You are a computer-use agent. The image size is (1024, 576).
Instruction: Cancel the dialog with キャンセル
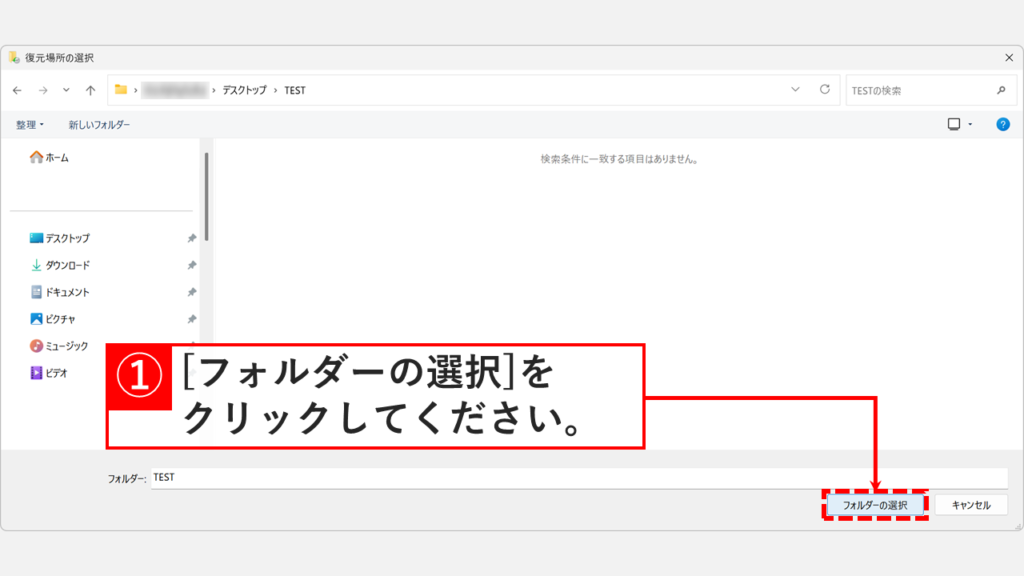pos(971,505)
